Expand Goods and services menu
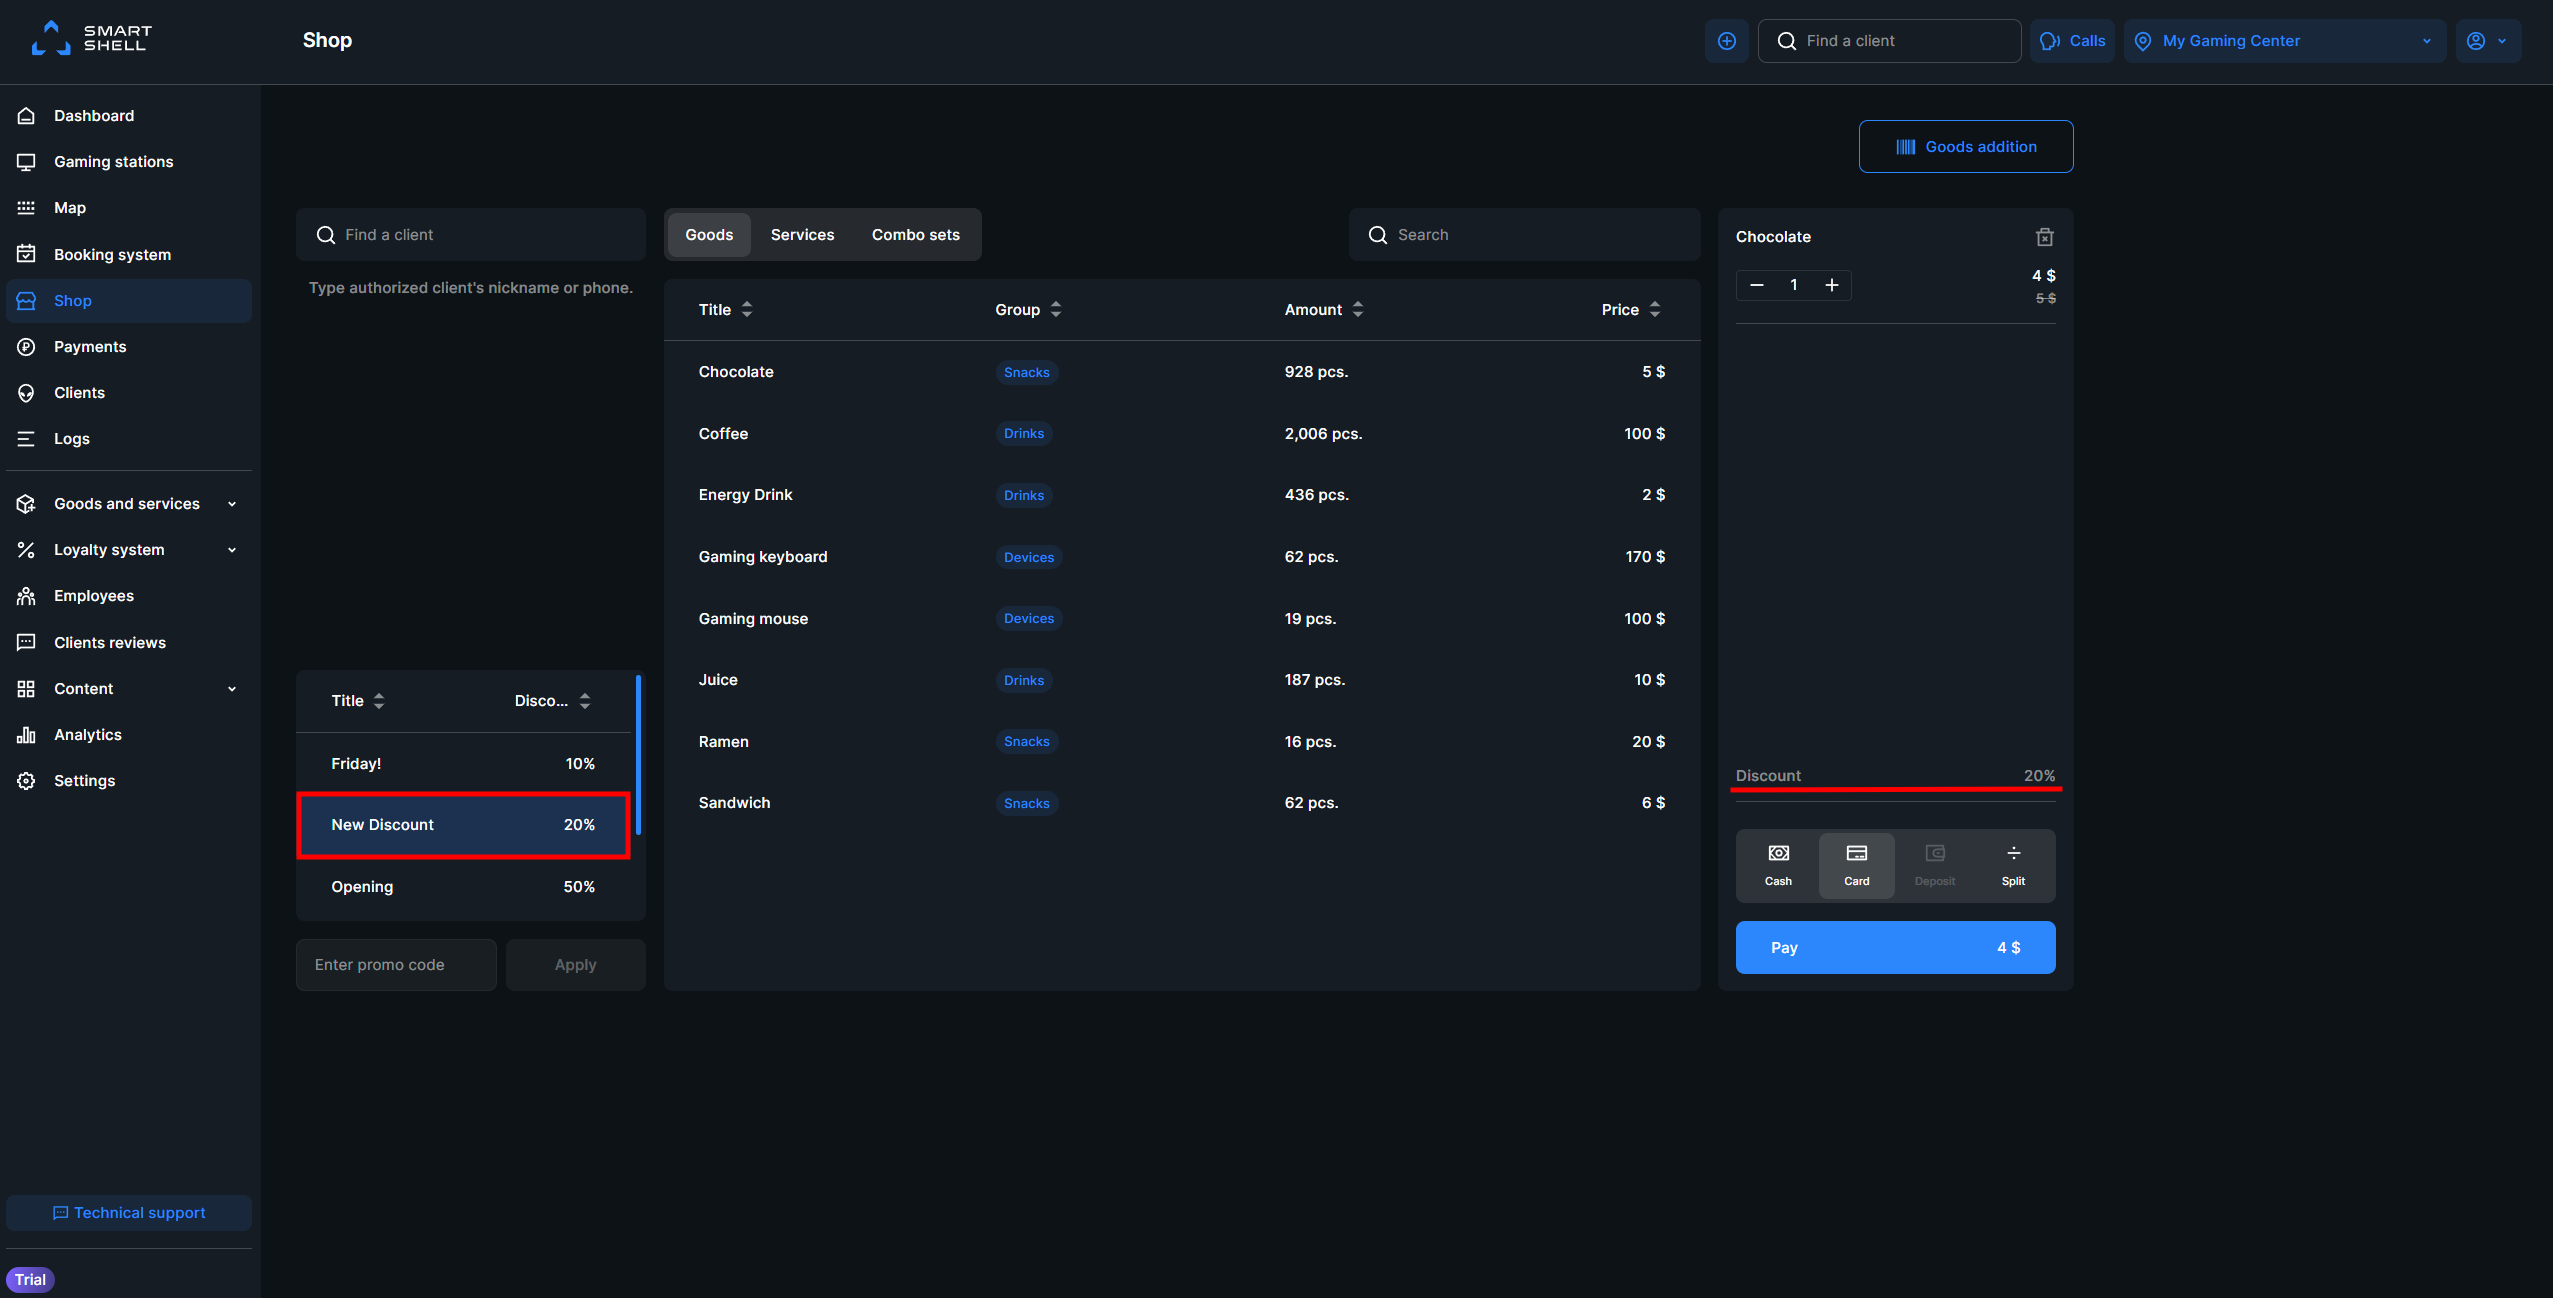Image resolution: width=2553 pixels, height=1298 pixels. 128,504
